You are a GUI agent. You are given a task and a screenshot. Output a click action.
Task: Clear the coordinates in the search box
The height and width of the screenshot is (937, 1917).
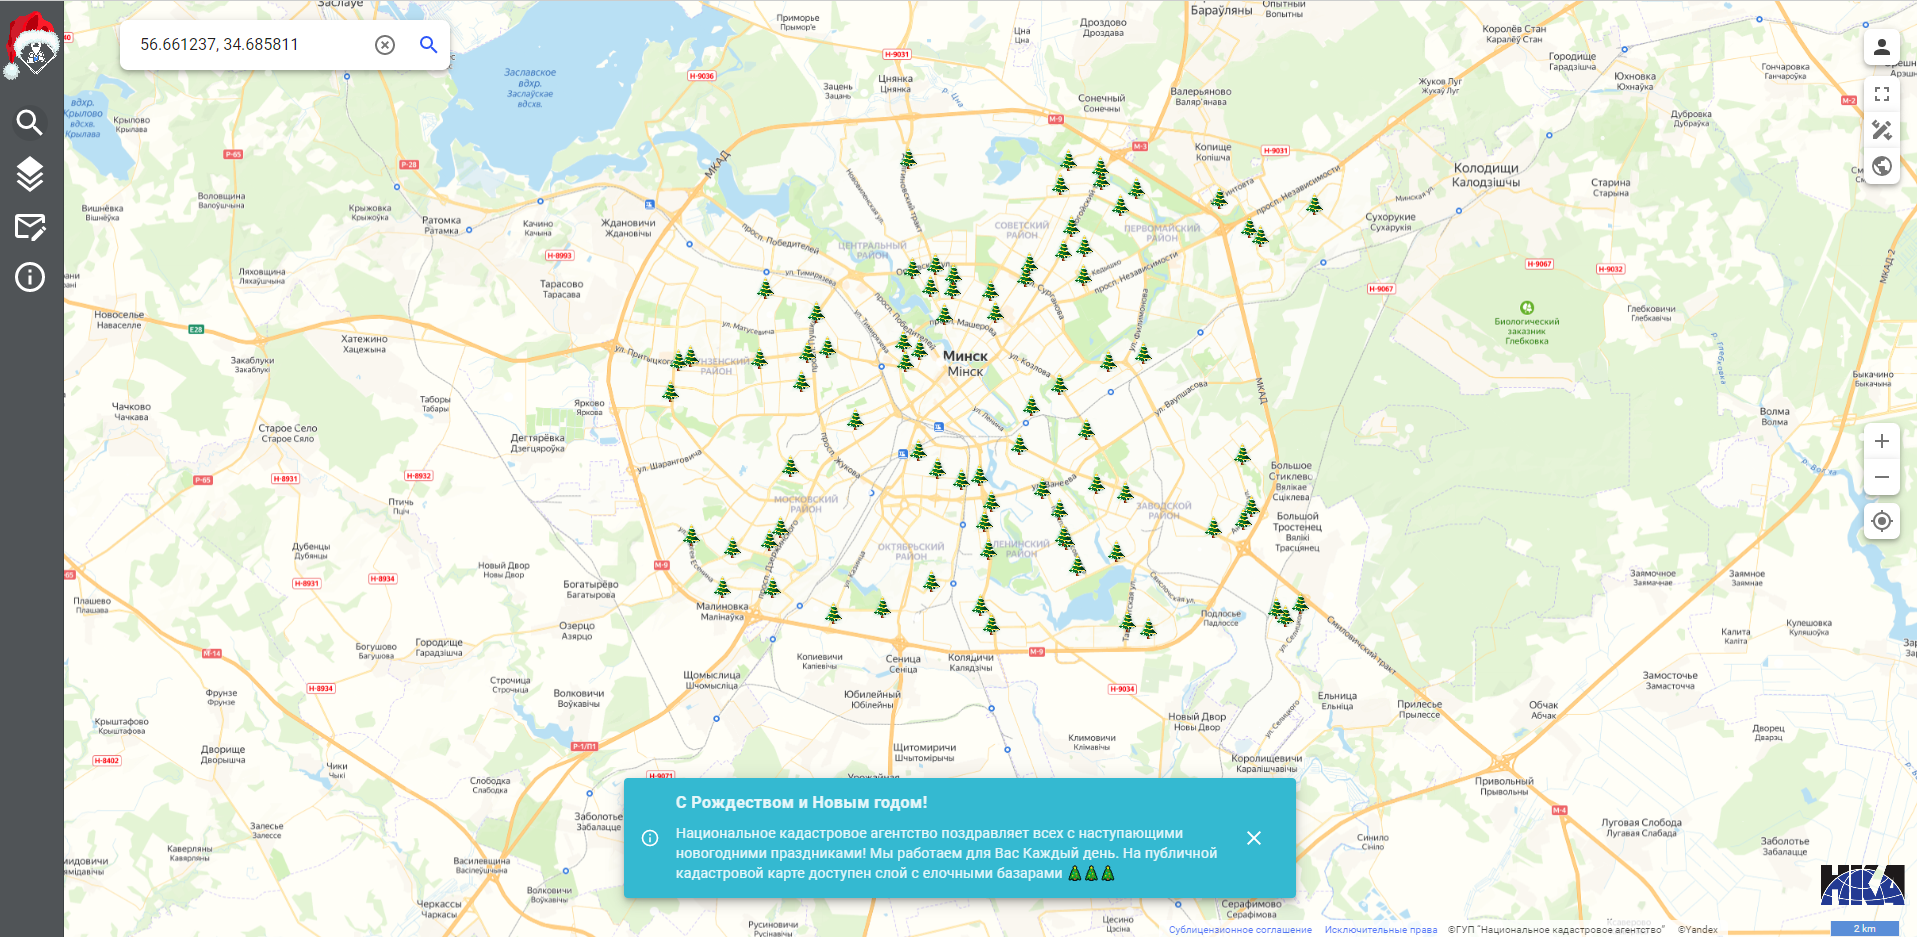pyautogui.click(x=385, y=45)
